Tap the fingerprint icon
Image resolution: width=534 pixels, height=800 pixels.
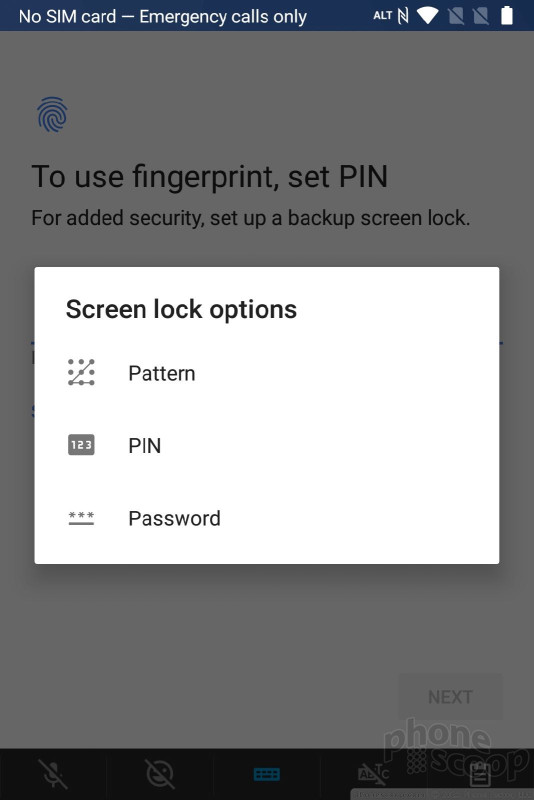[x=52, y=115]
